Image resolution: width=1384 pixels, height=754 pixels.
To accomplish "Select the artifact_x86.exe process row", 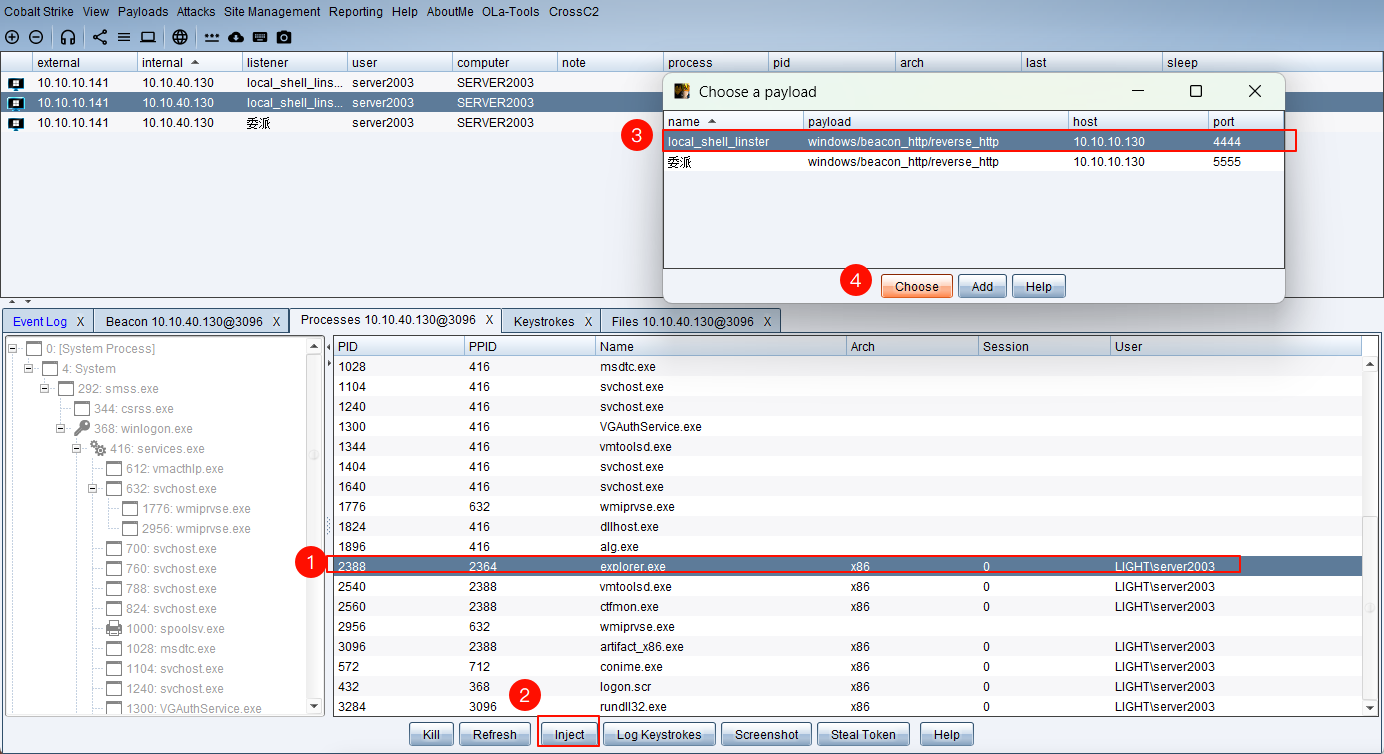I will click(x=847, y=646).
